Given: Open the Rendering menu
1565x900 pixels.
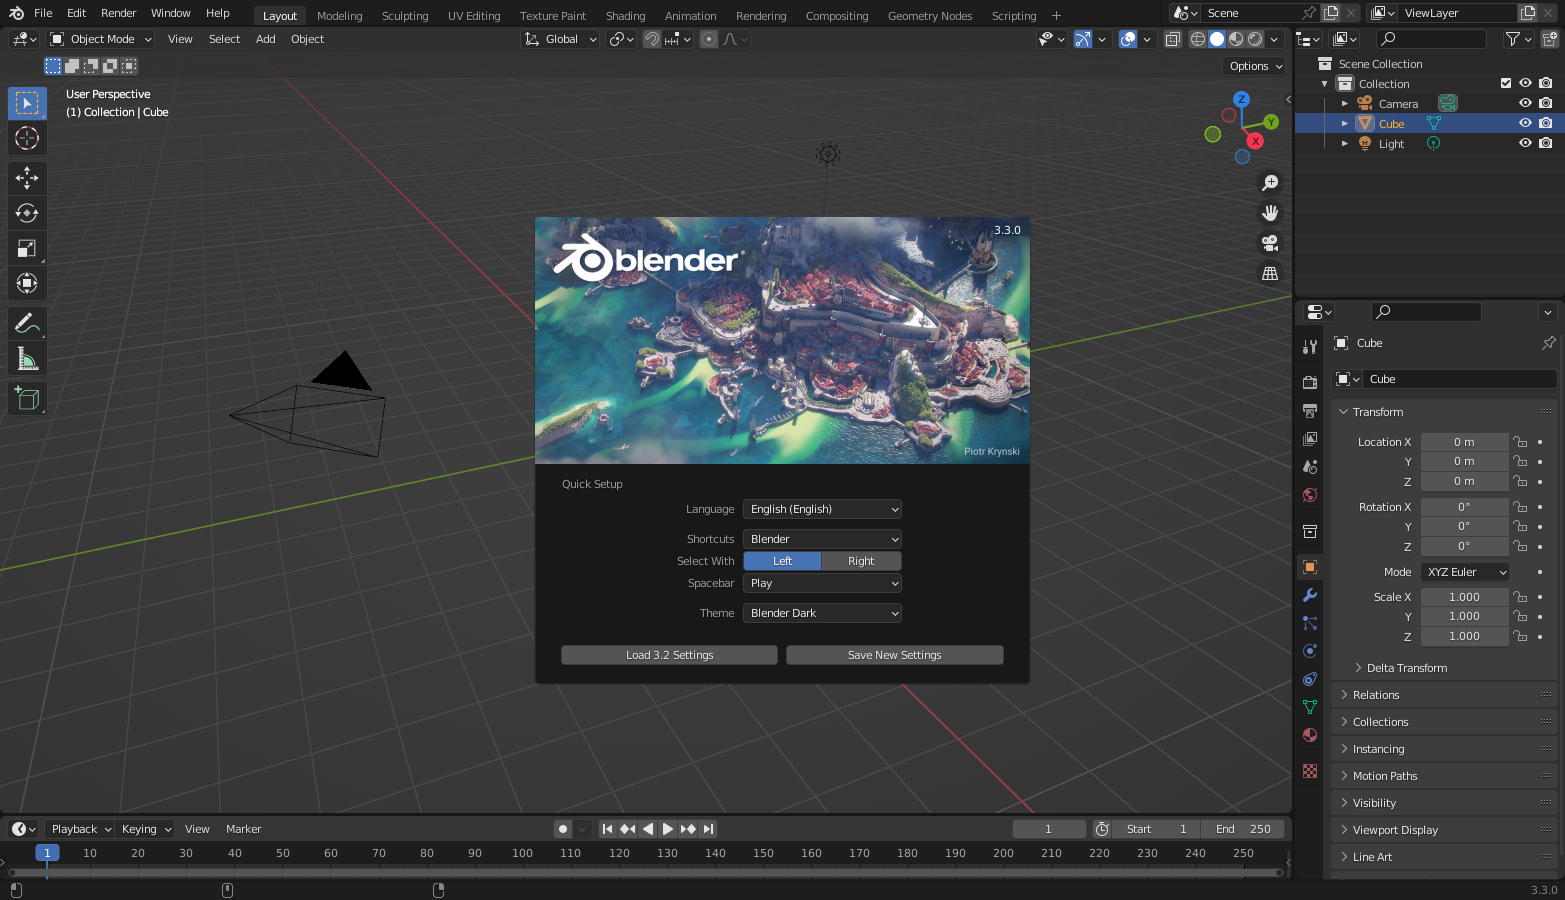Looking at the screenshot, I should tap(761, 15).
